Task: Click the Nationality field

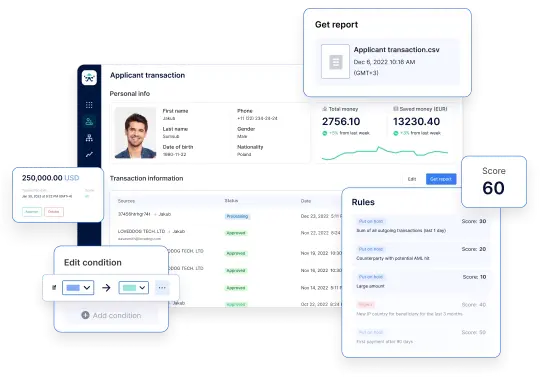Action: click(x=250, y=150)
